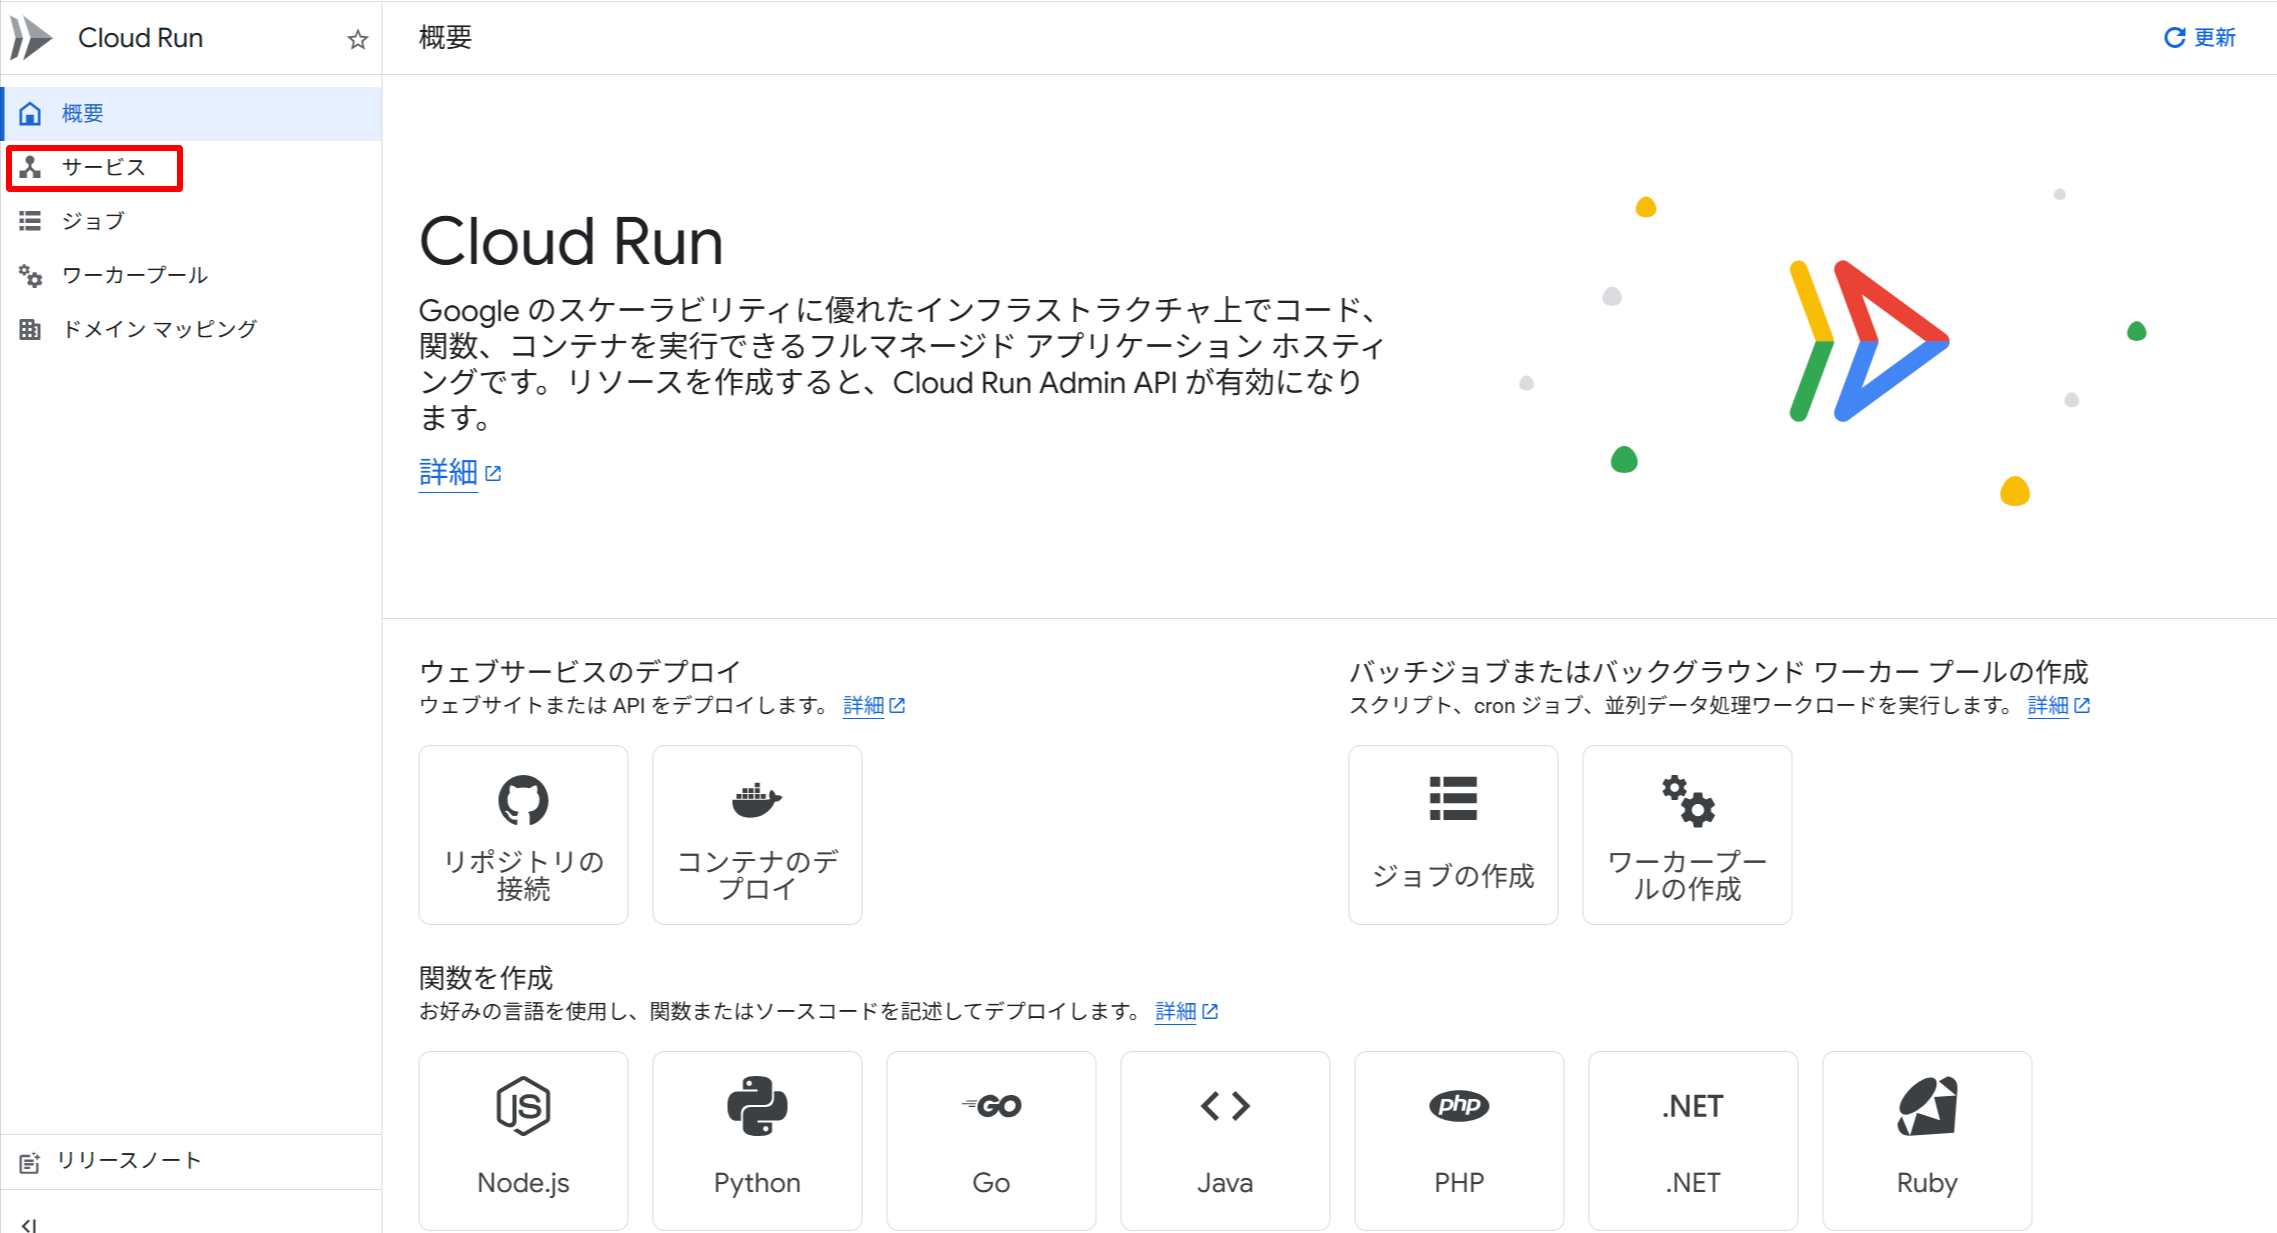Create a Python function
The width and height of the screenshot is (2277, 1233).
[757, 1140]
